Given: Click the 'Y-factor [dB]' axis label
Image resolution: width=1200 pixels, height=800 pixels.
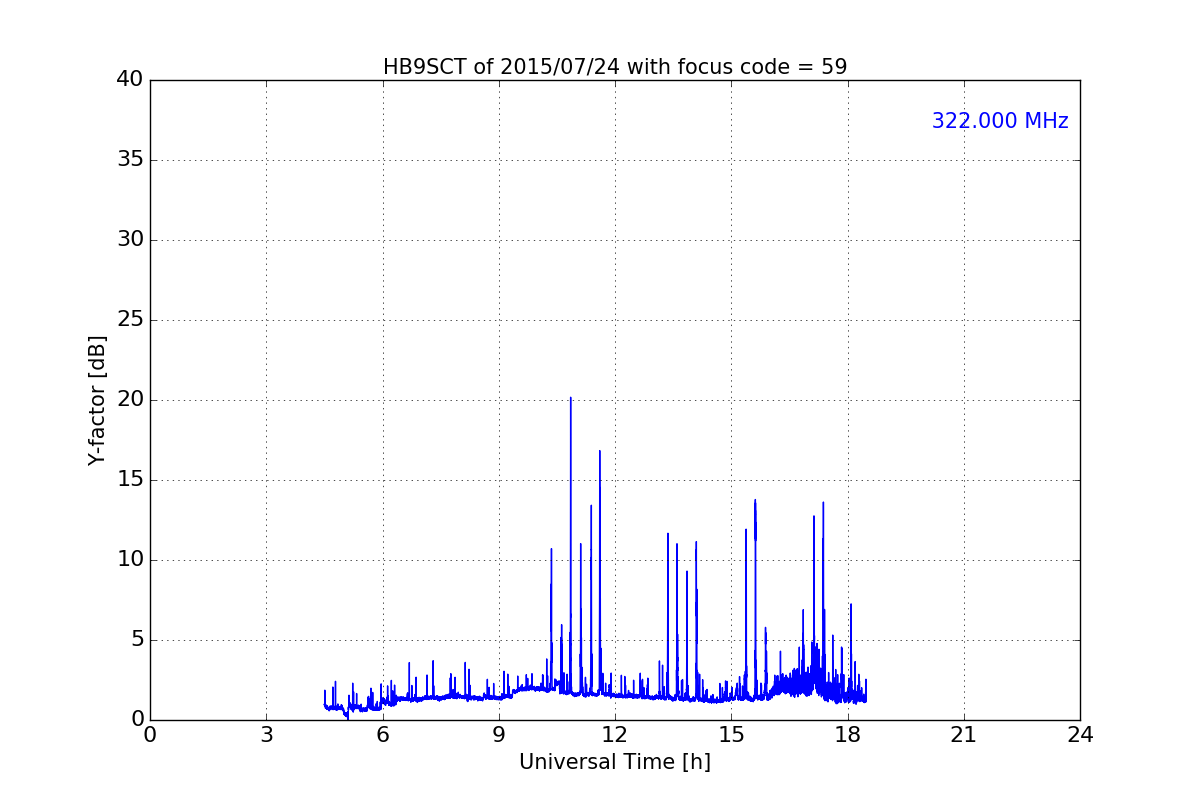Looking at the screenshot, I should coord(97,400).
